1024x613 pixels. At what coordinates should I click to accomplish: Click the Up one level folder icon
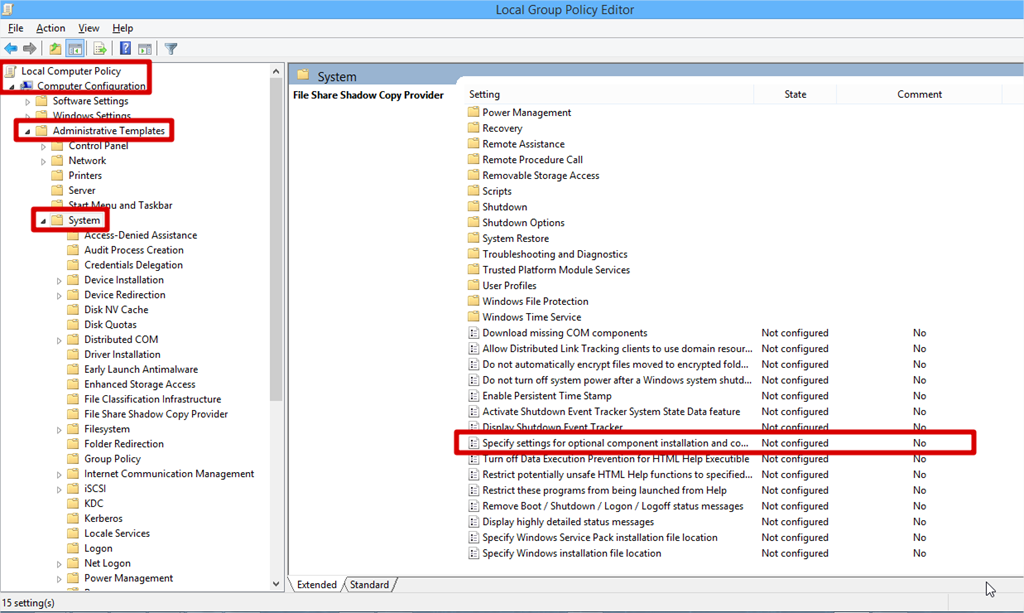coord(55,48)
